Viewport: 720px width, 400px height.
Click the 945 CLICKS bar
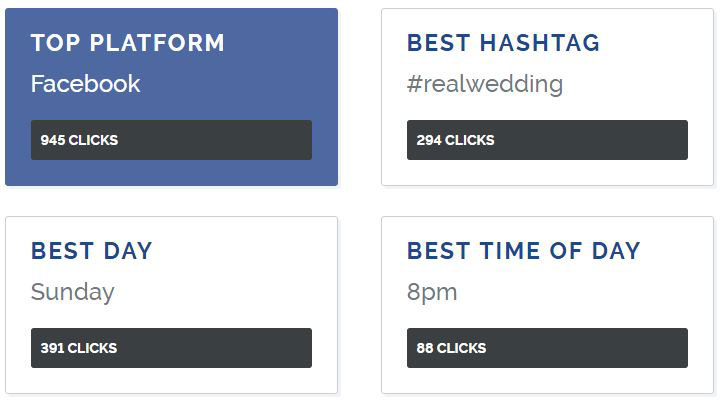pyautogui.click(x=171, y=140)
